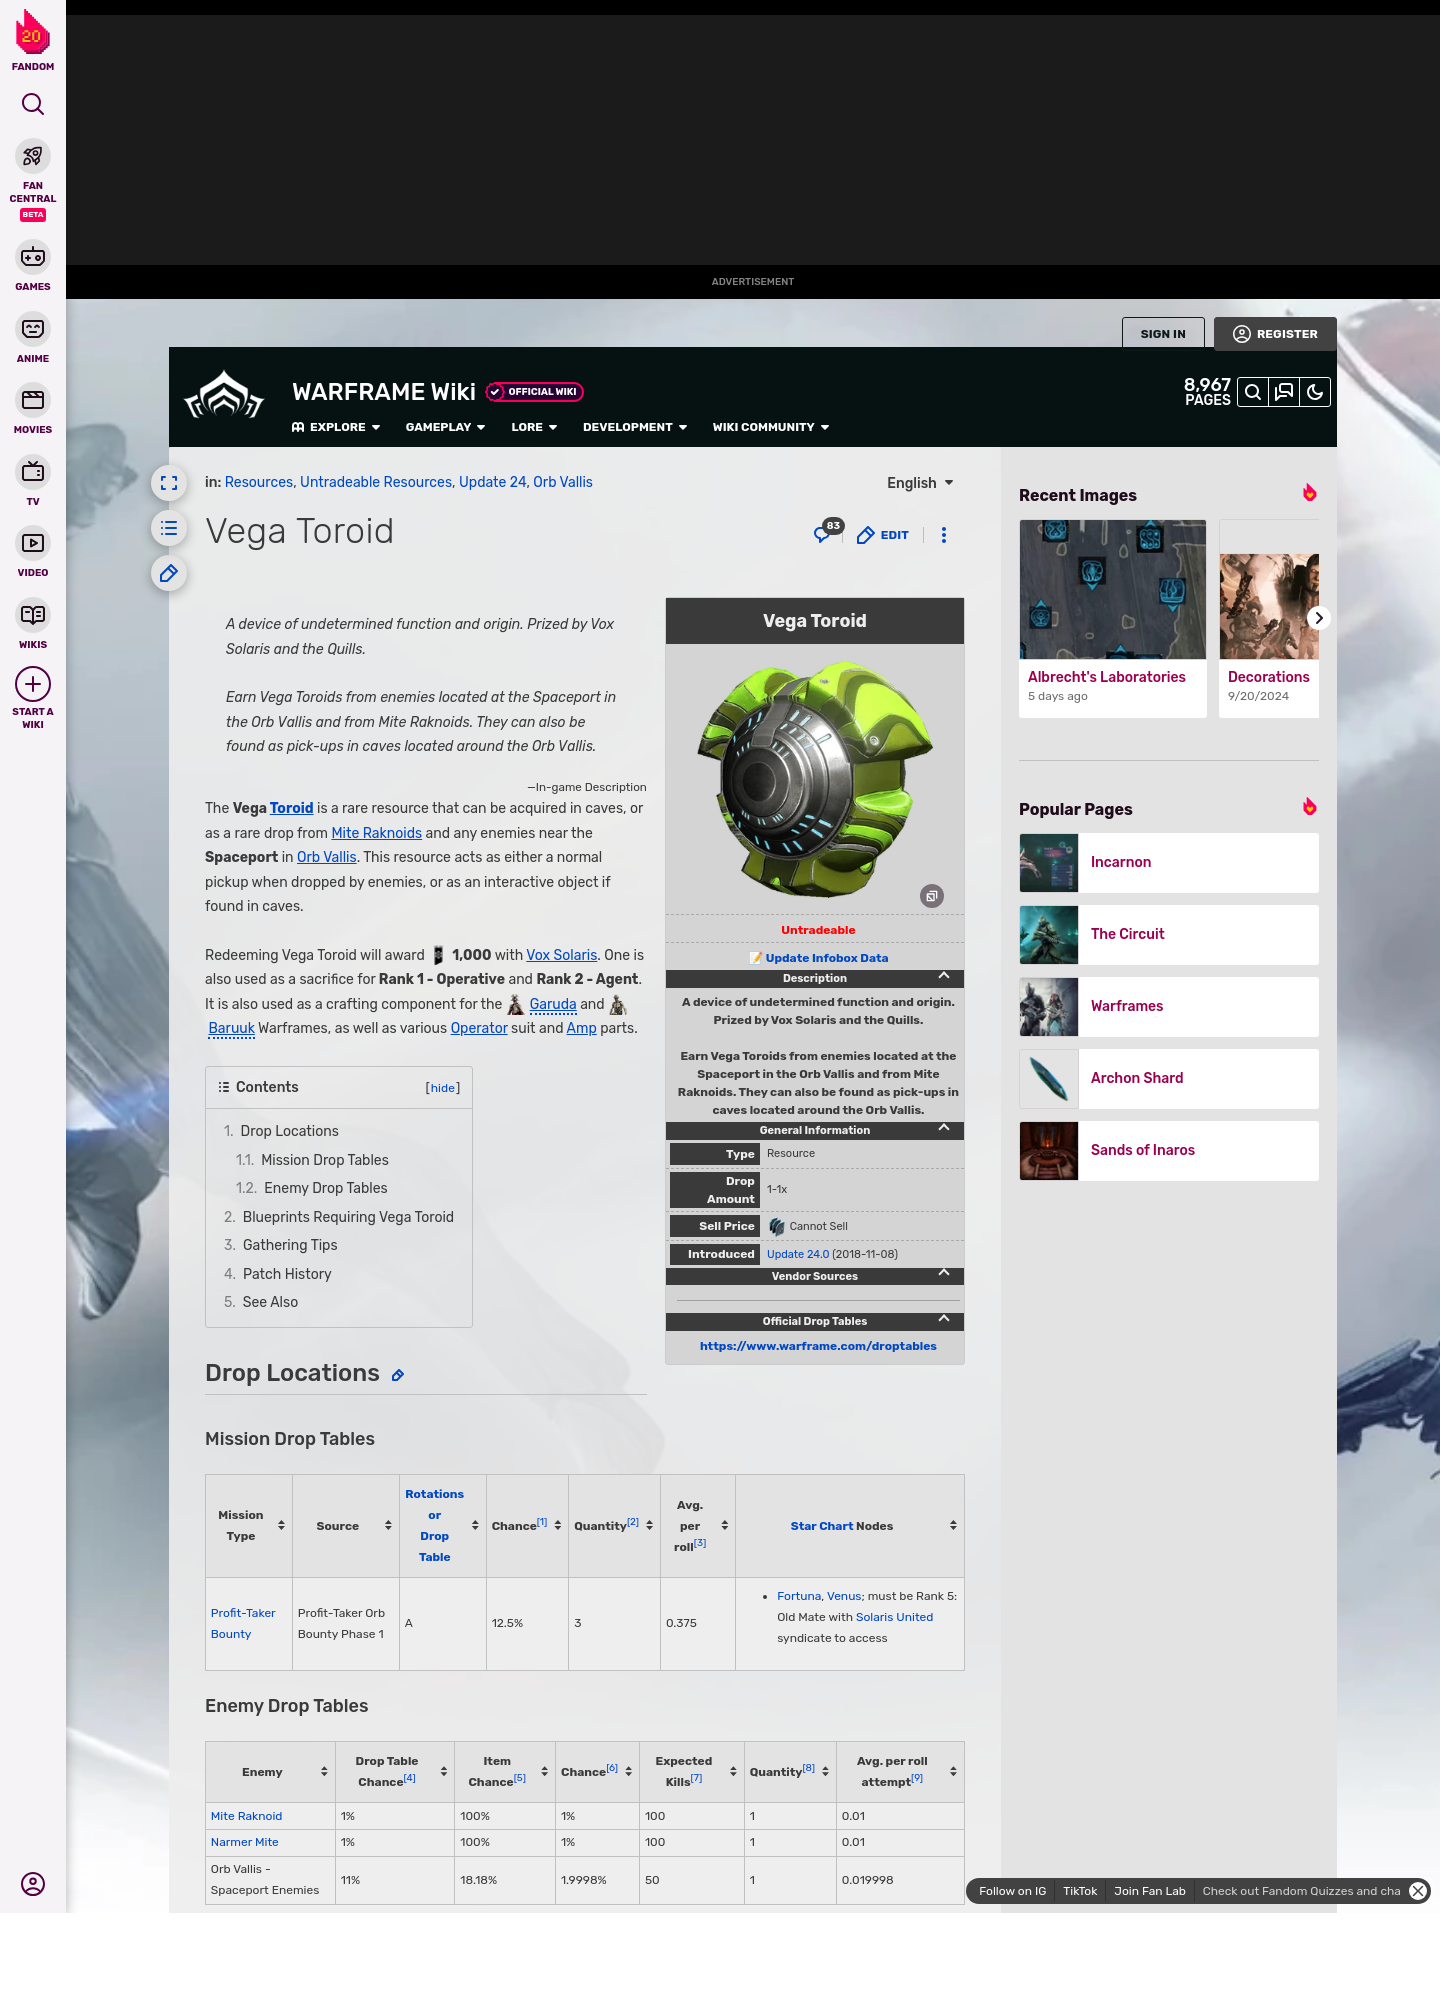Edit Drop Locations section pencil icon
This screenshot has width=1440, height=2000.
coord(398,1375)
